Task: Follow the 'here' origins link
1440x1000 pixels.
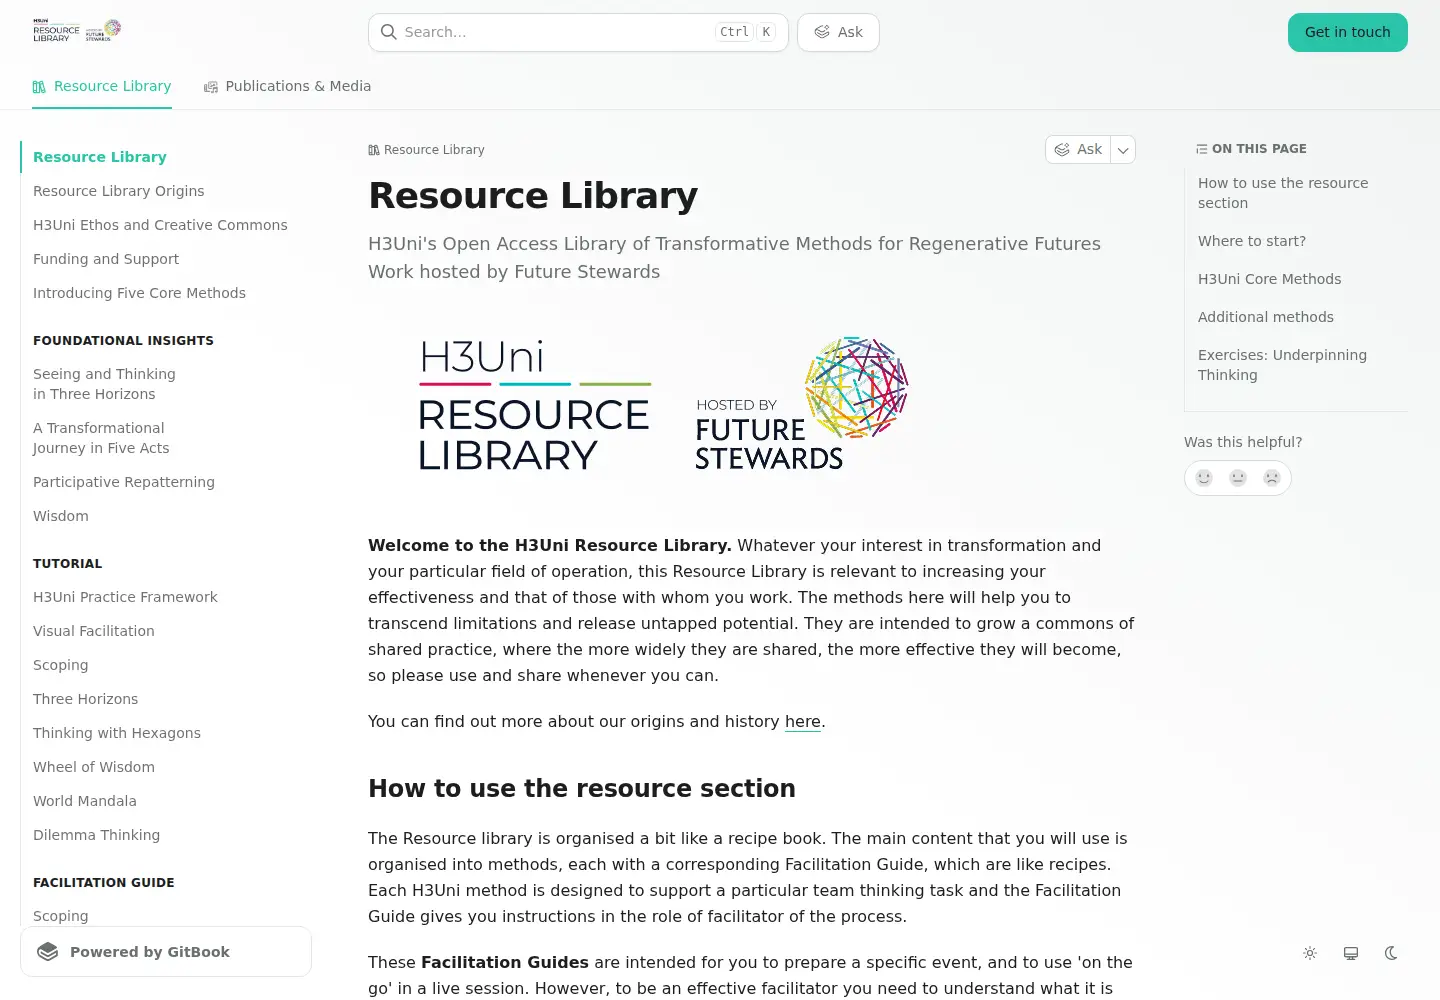Action: (803, 722)
